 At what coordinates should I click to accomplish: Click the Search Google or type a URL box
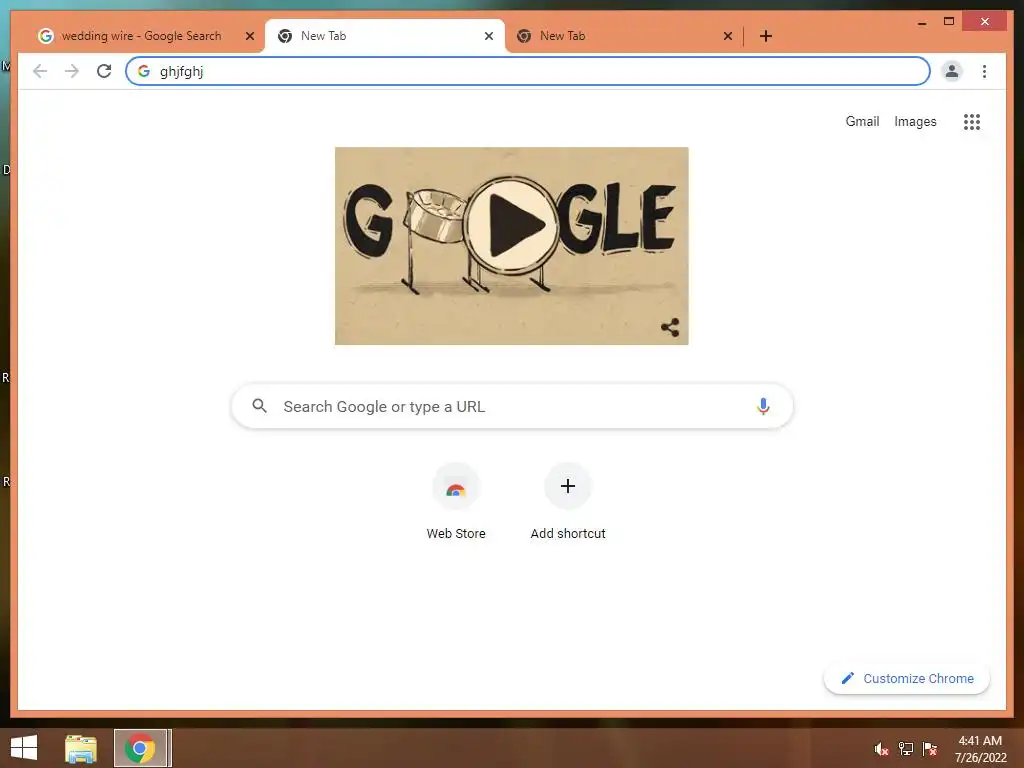(x=512, y=406)
